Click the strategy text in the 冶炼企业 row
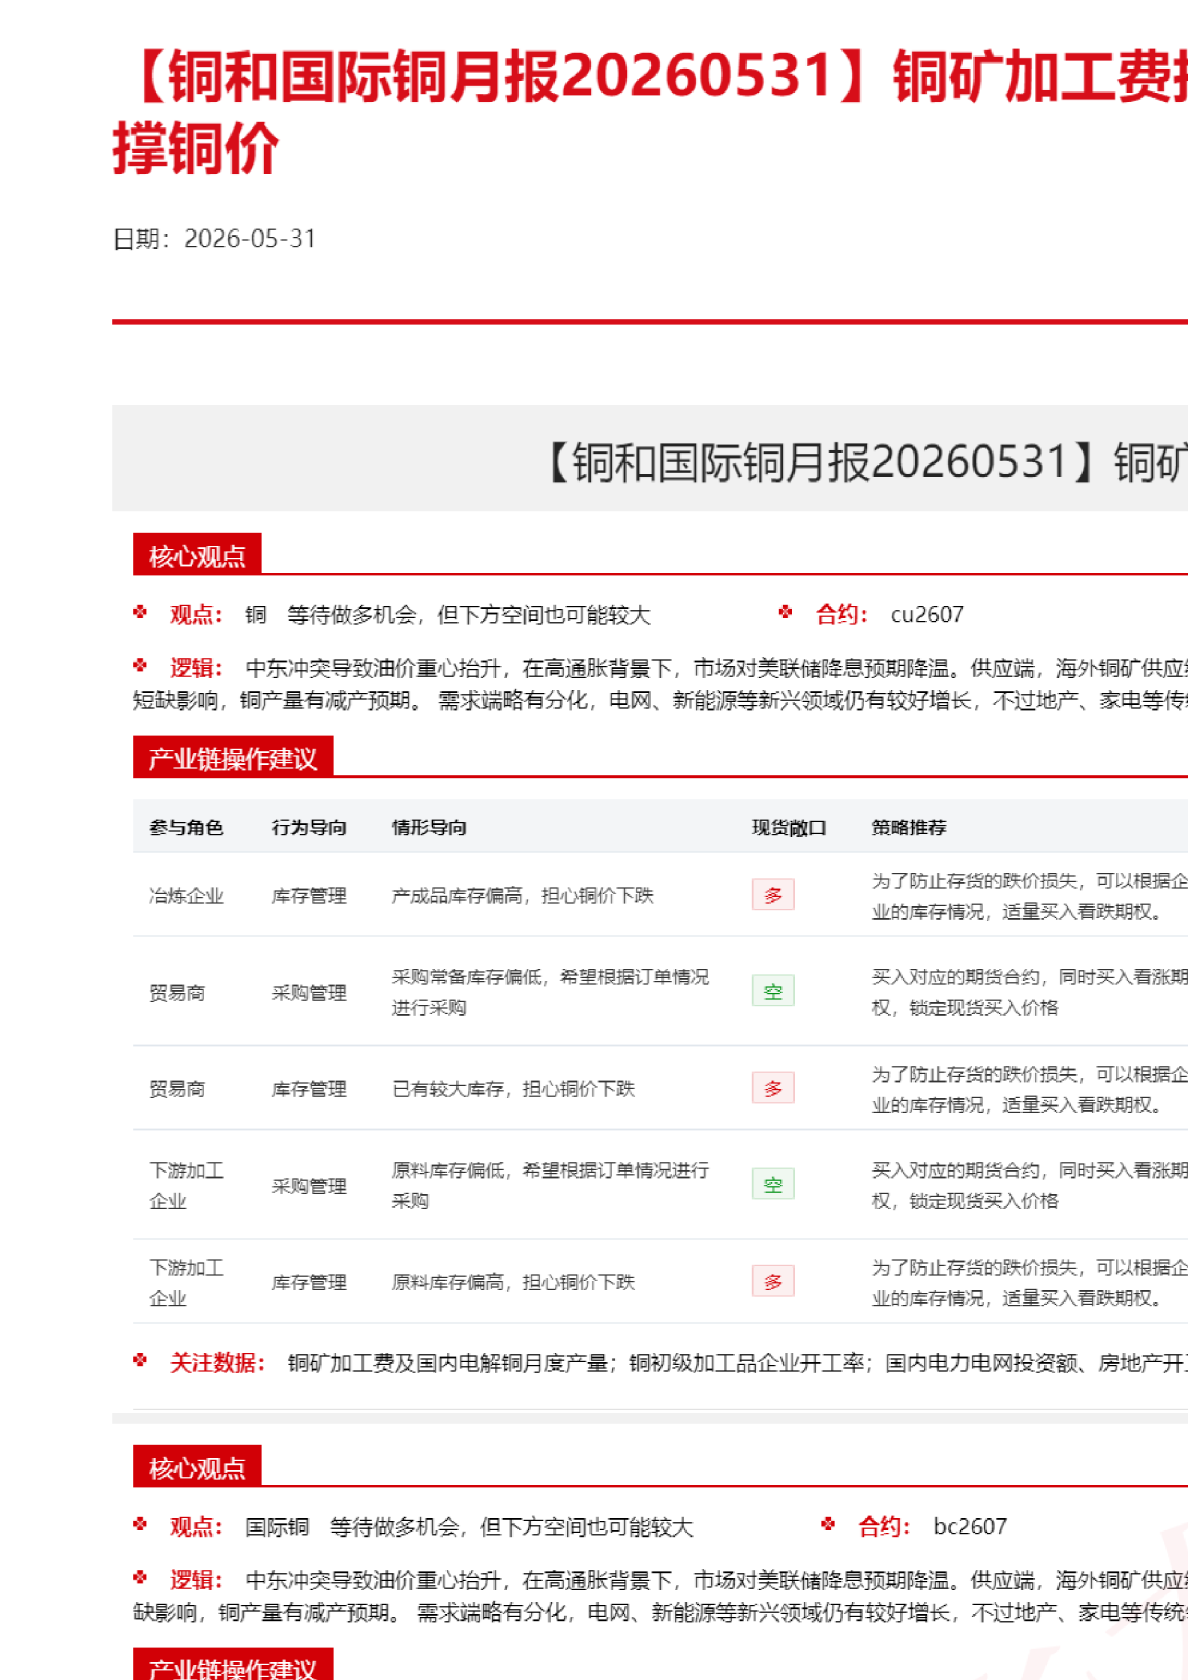 (1029, 896)
